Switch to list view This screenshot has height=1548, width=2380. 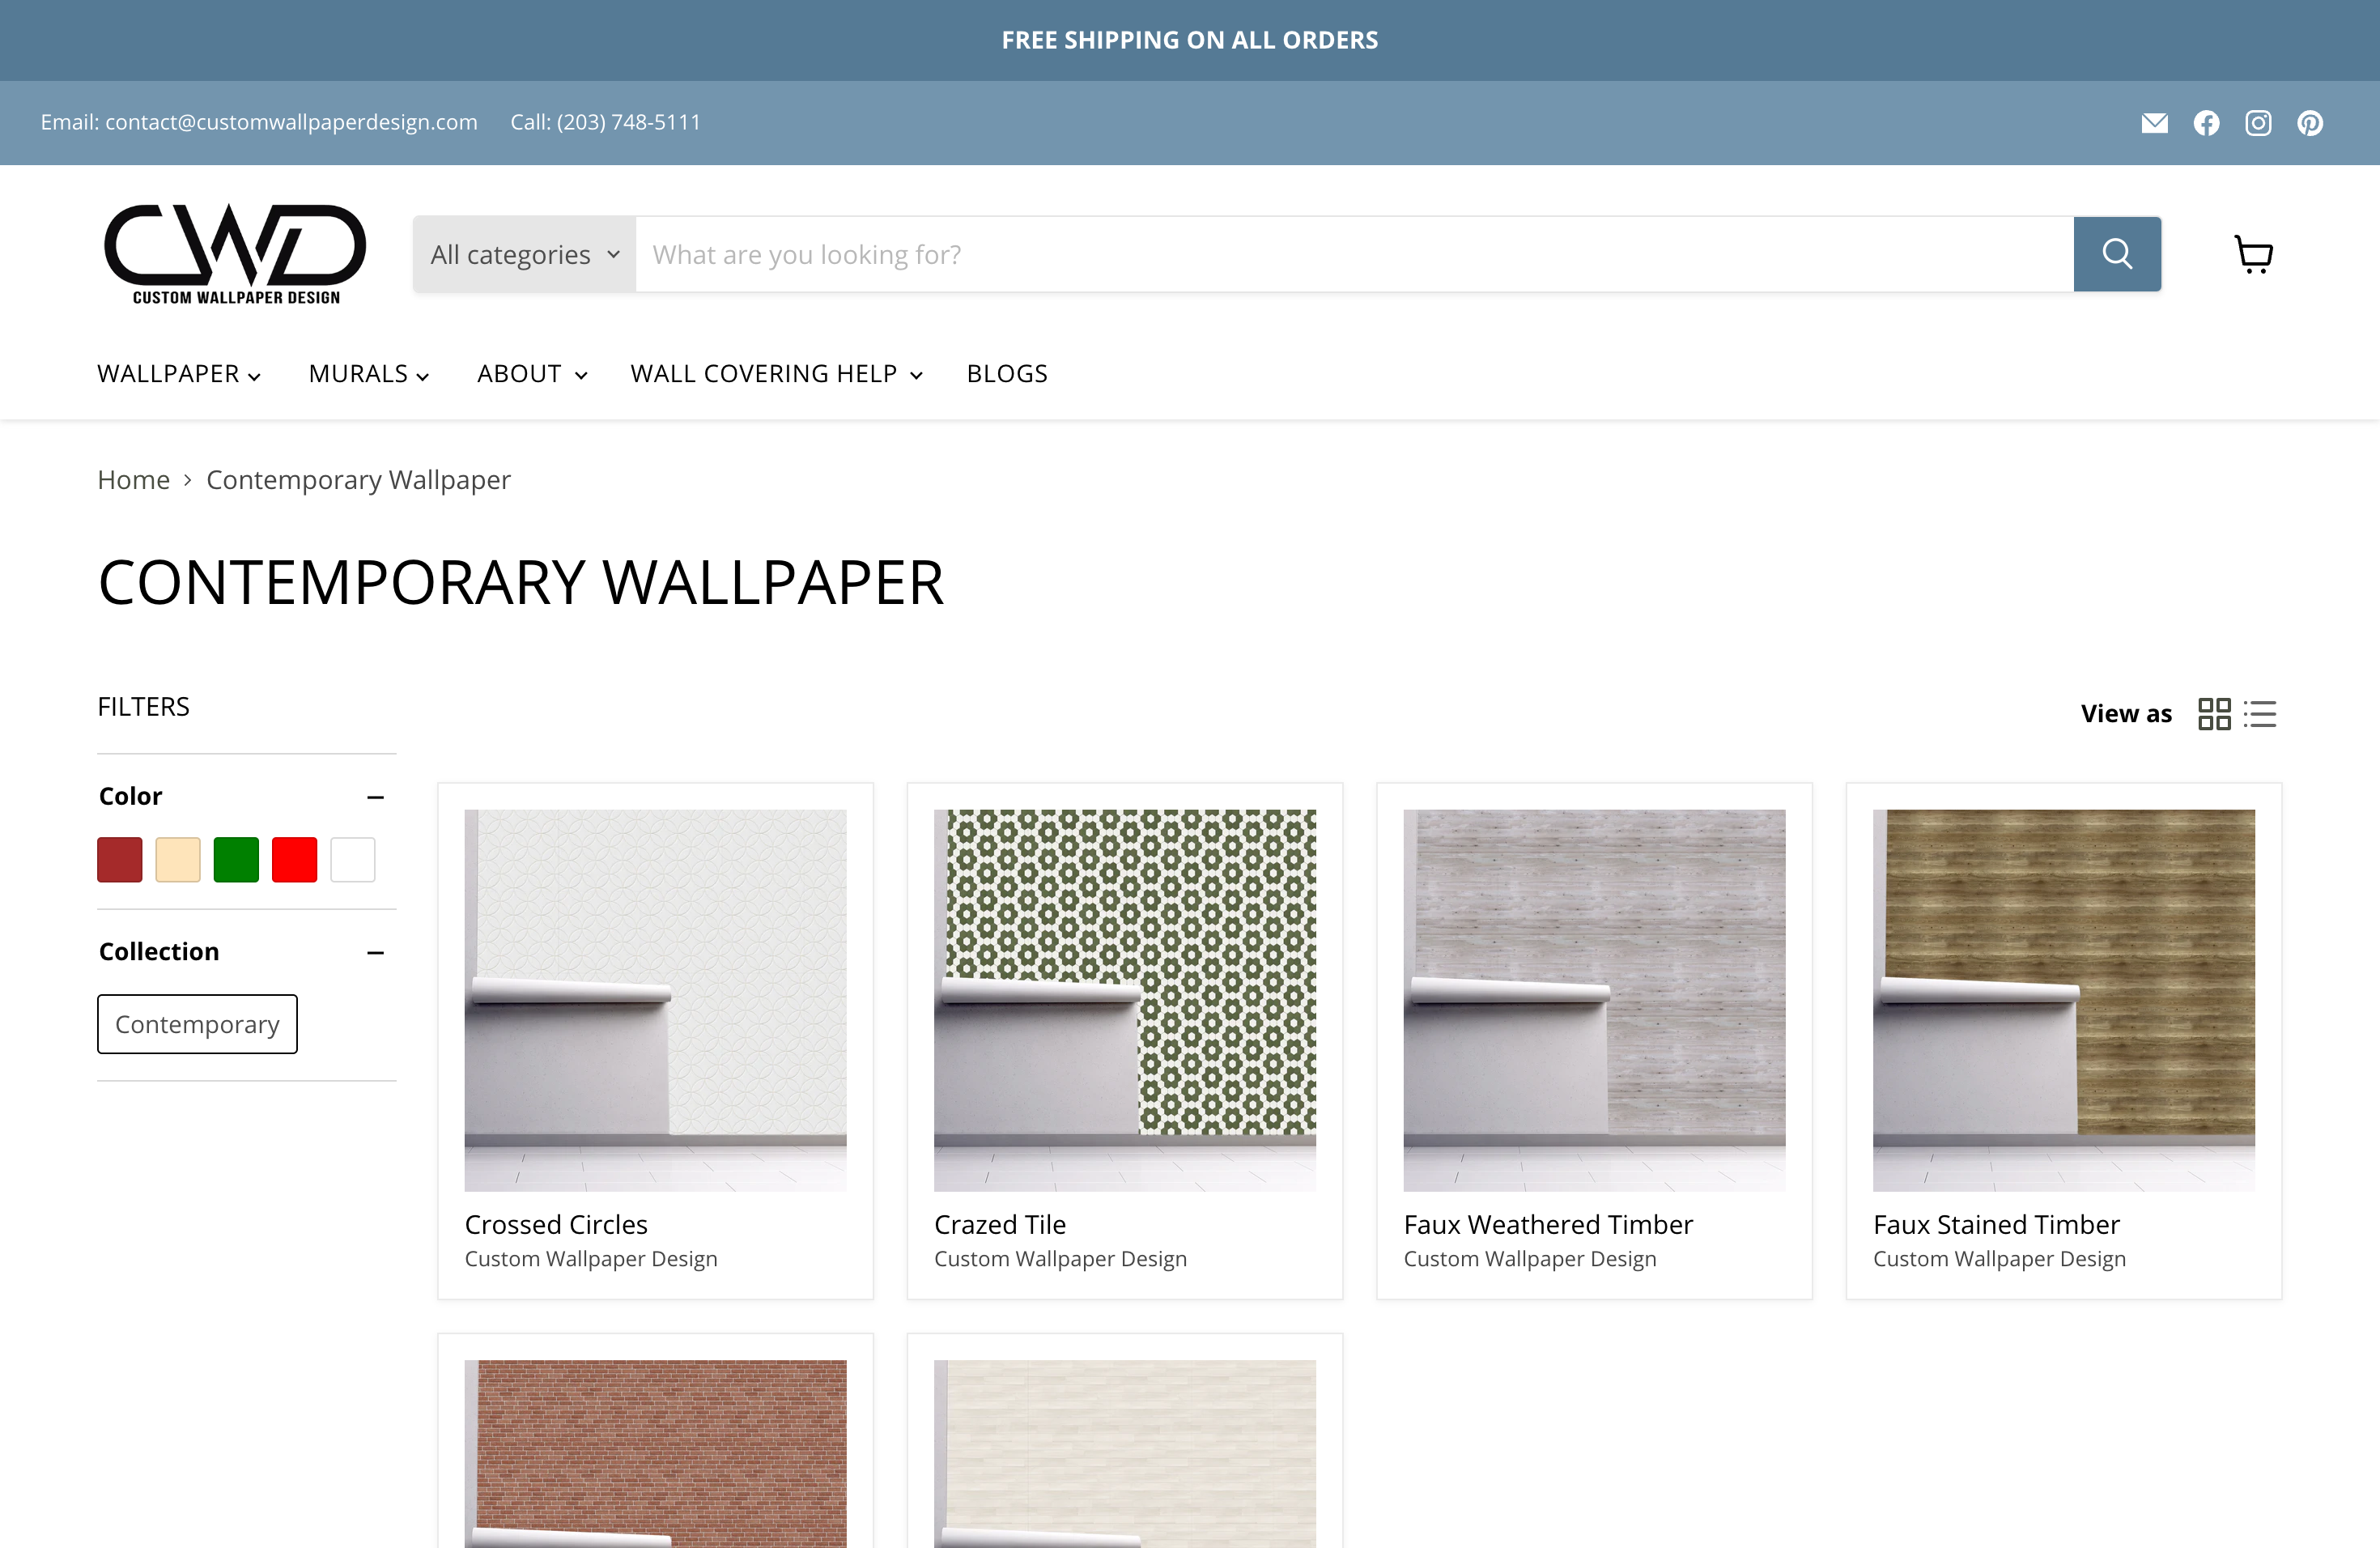[2260, 714]
